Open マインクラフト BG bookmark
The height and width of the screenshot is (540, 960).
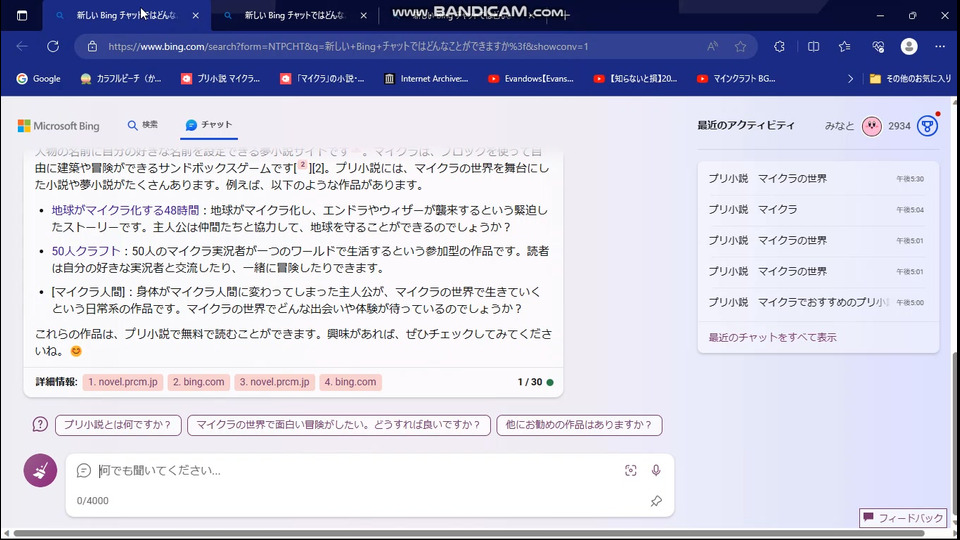(x=737, y=78)
